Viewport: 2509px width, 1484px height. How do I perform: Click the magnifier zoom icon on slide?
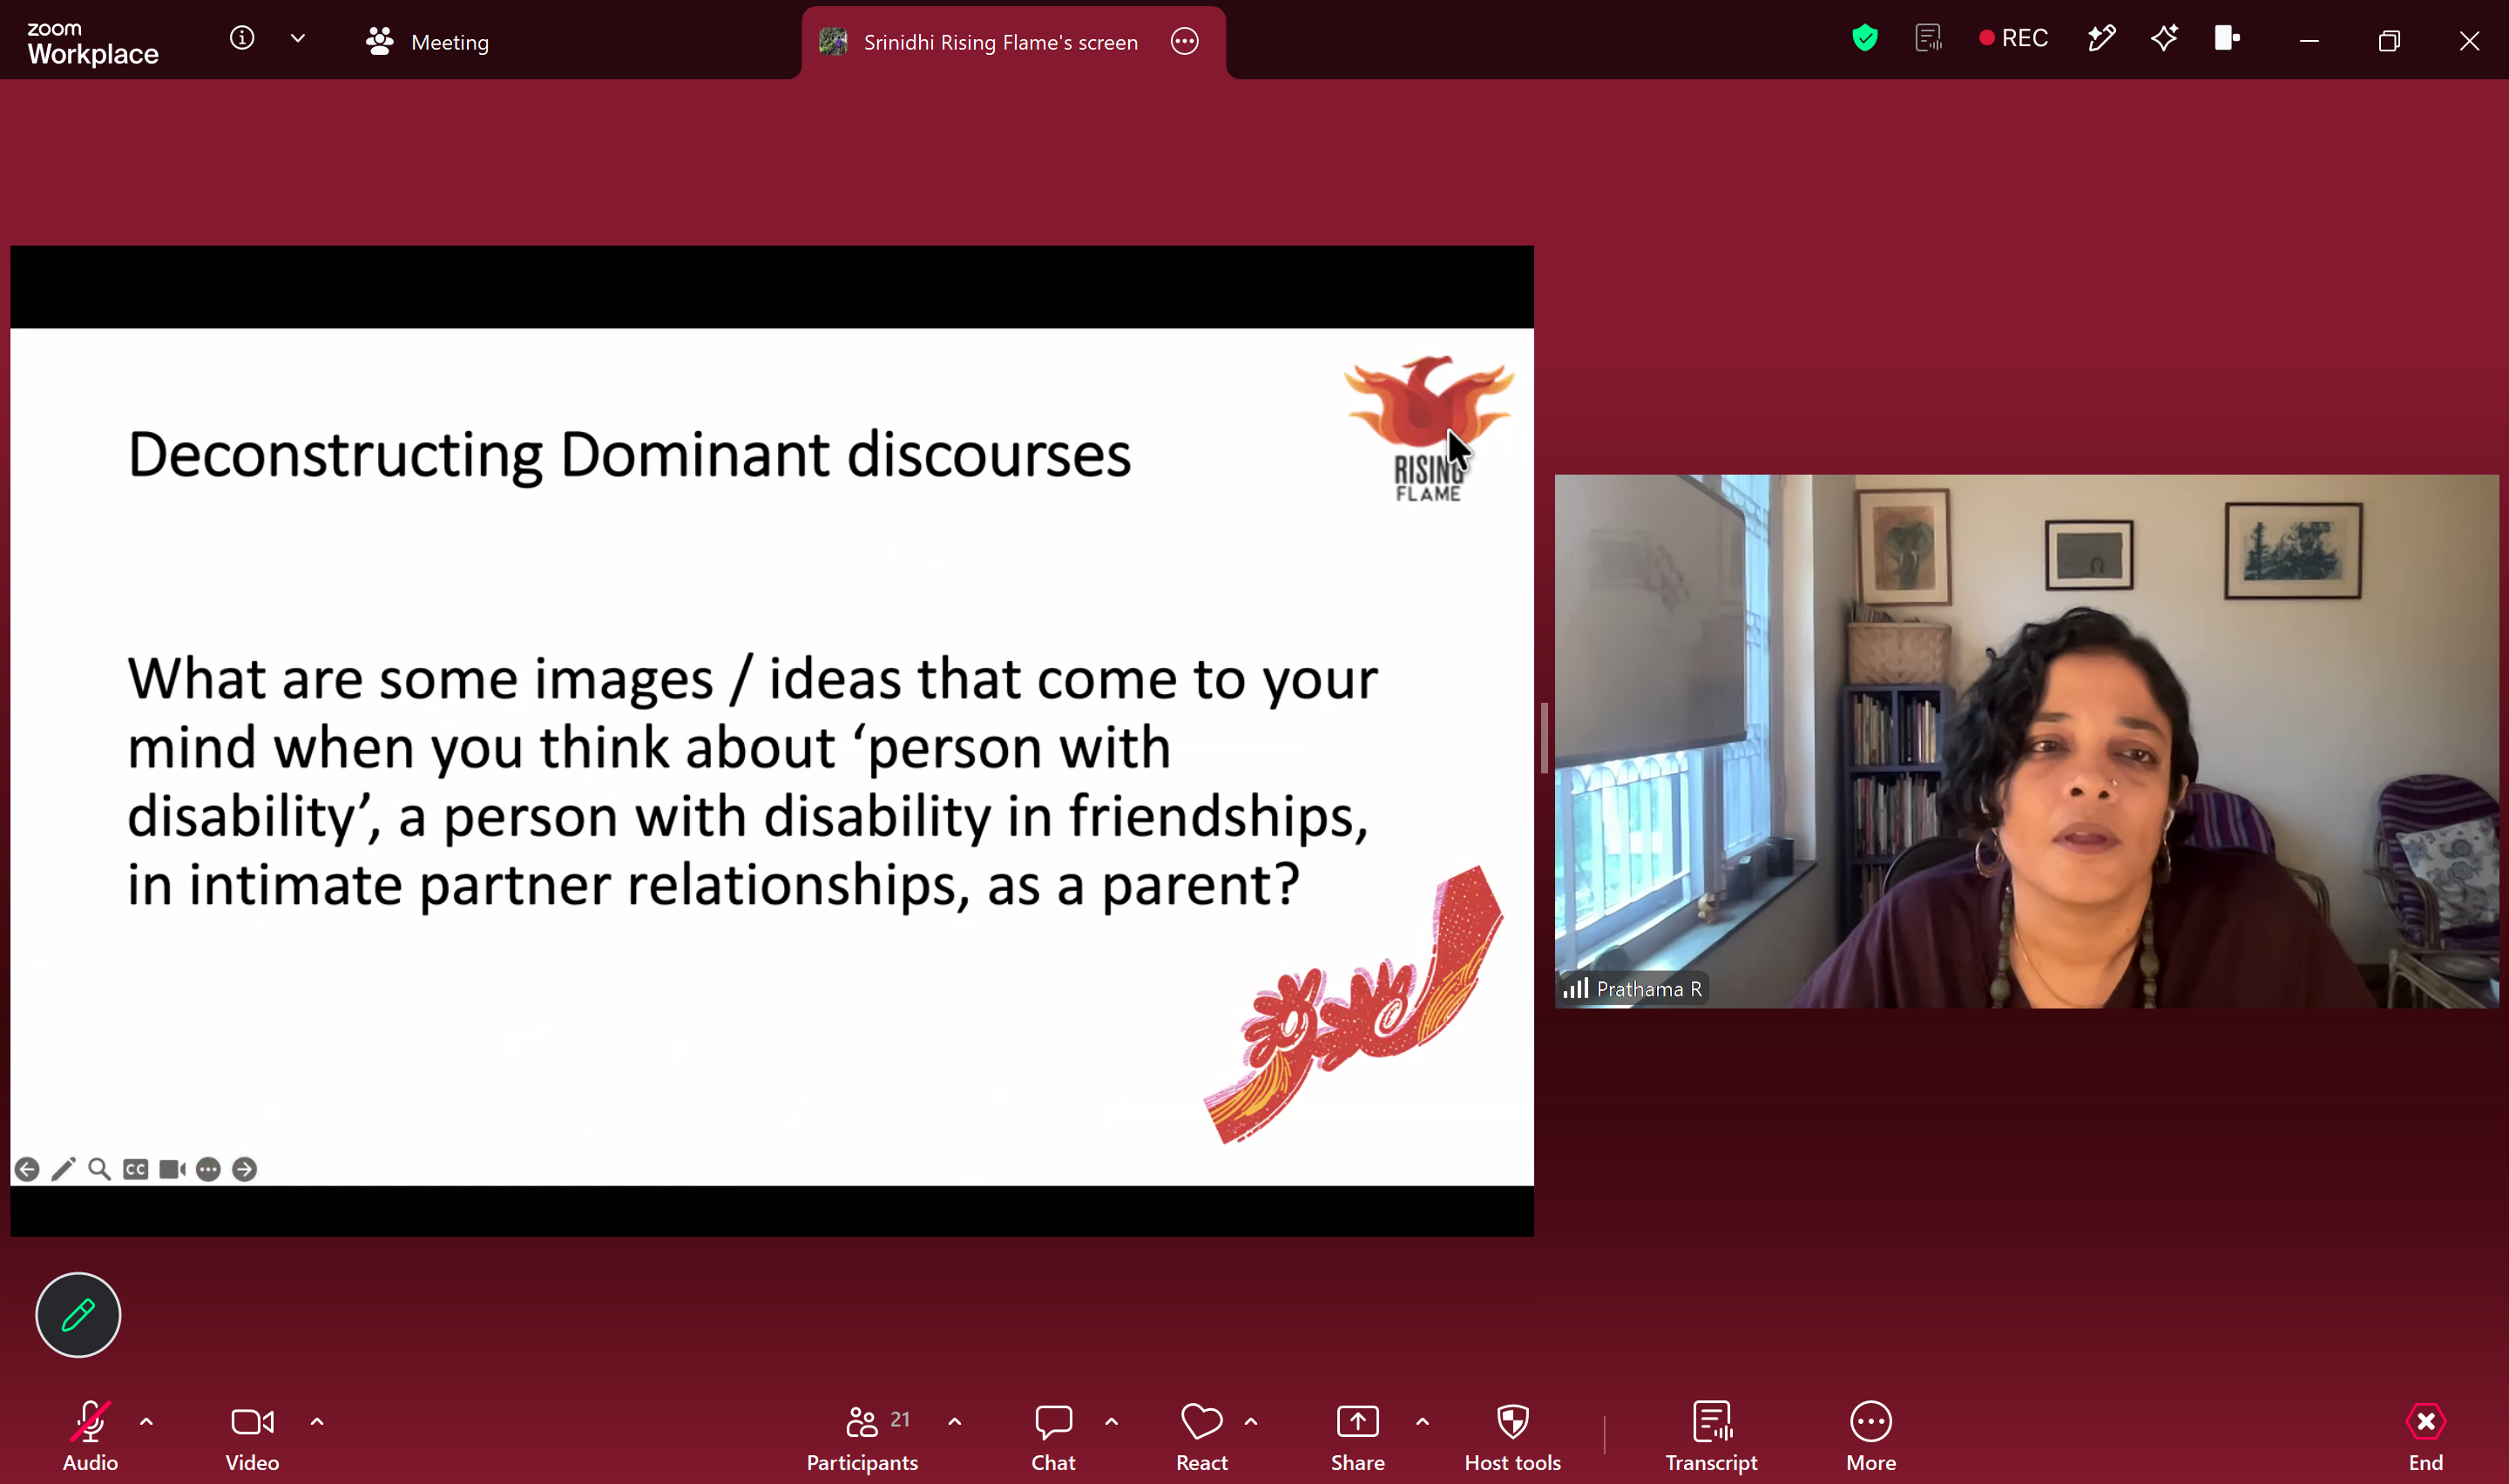coord(99,1169)
